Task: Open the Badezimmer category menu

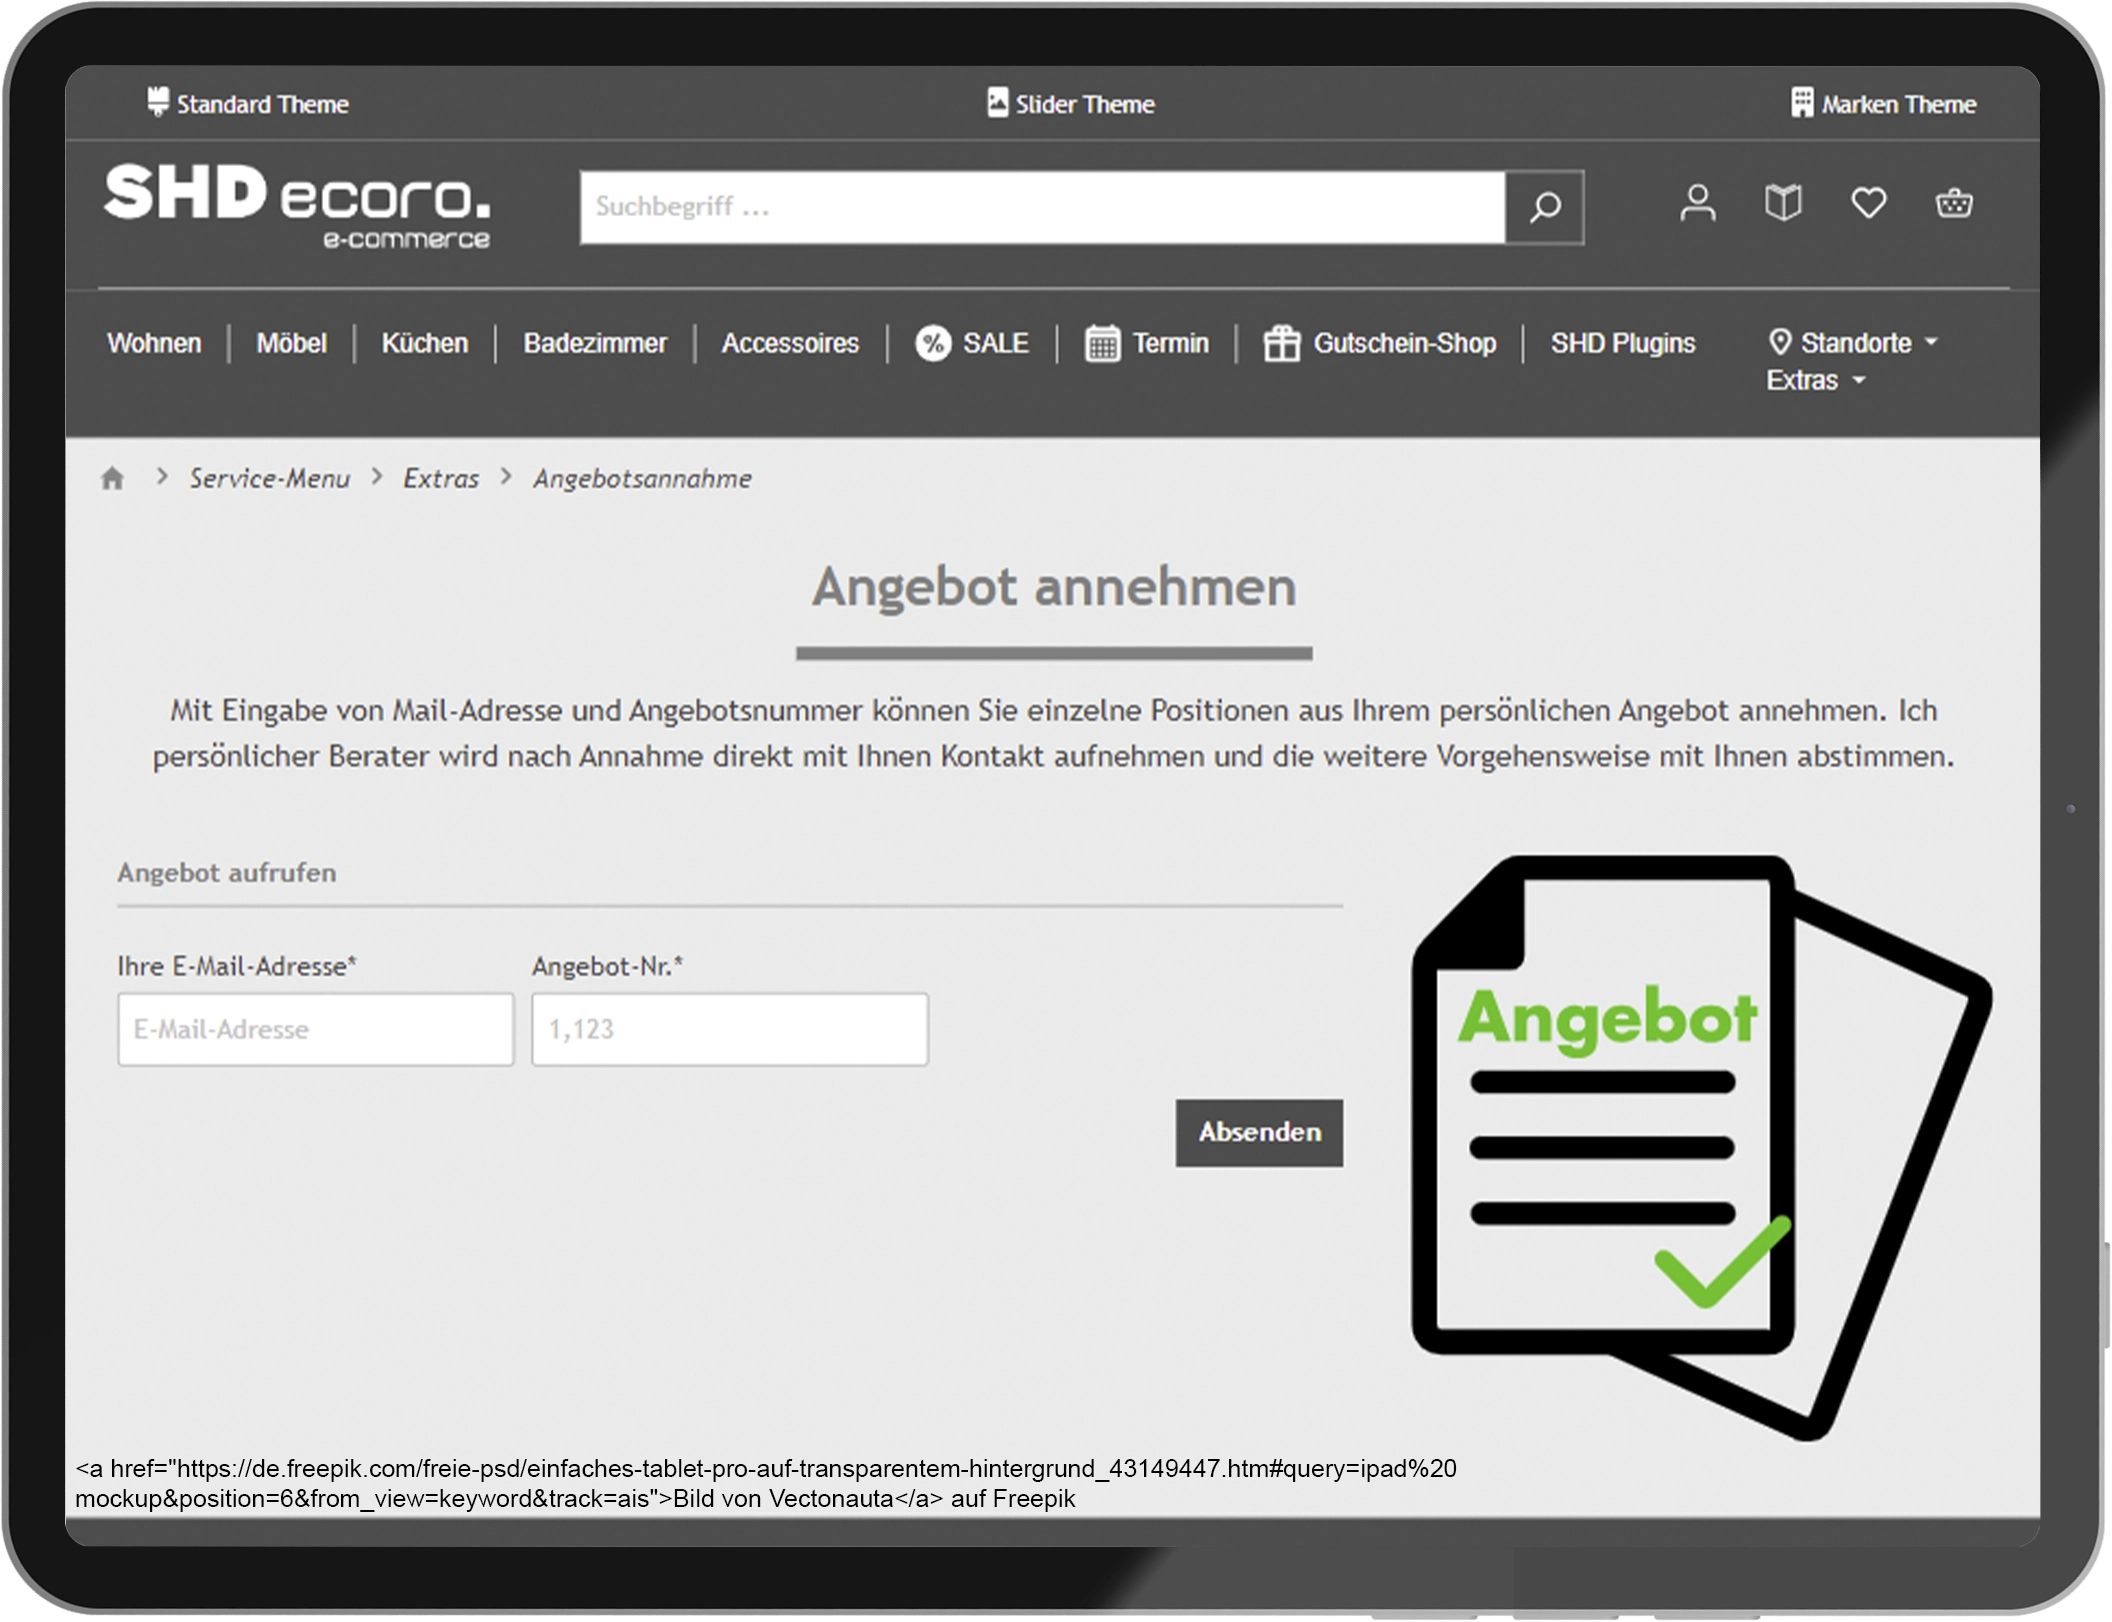Action: pos(595,344)
